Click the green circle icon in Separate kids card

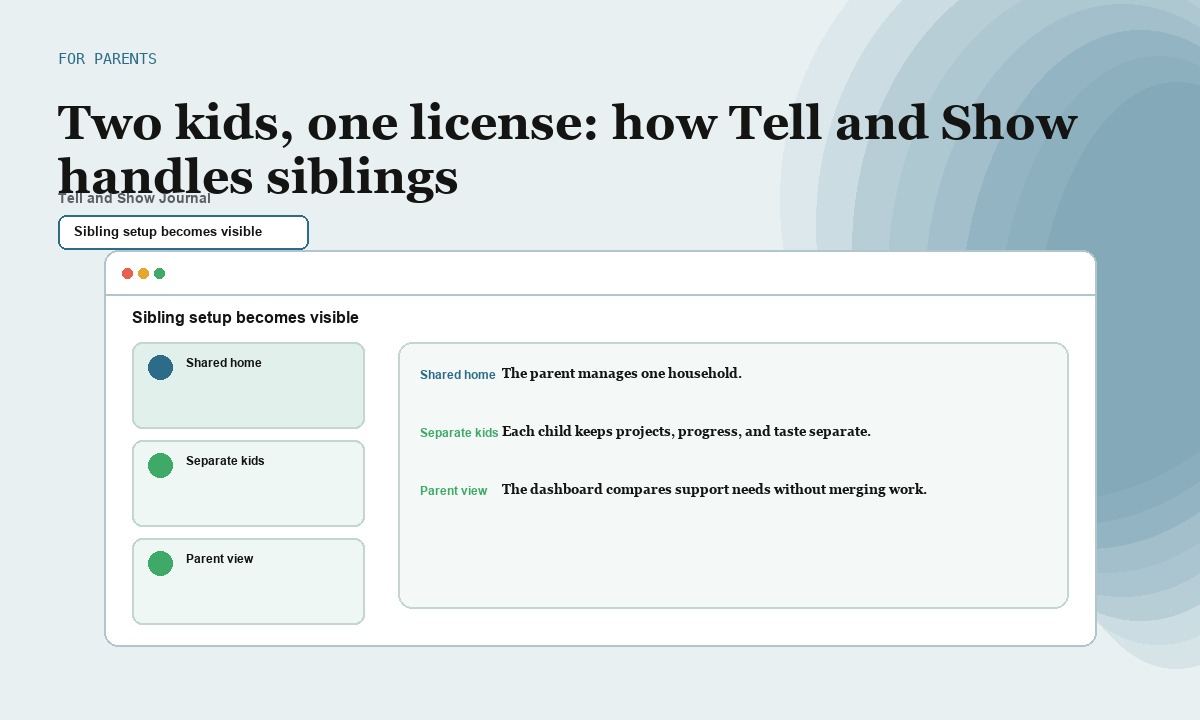tap(160, 465)
